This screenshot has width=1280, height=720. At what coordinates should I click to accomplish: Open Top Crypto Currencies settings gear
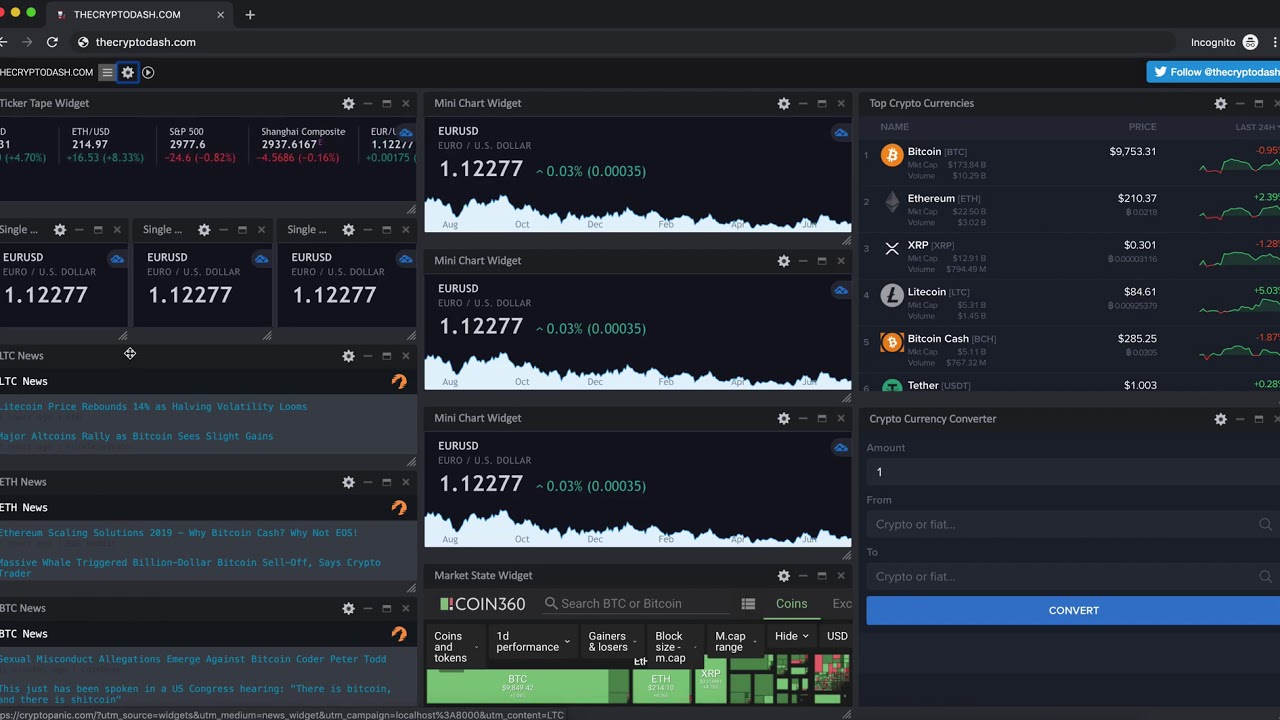1220,103
